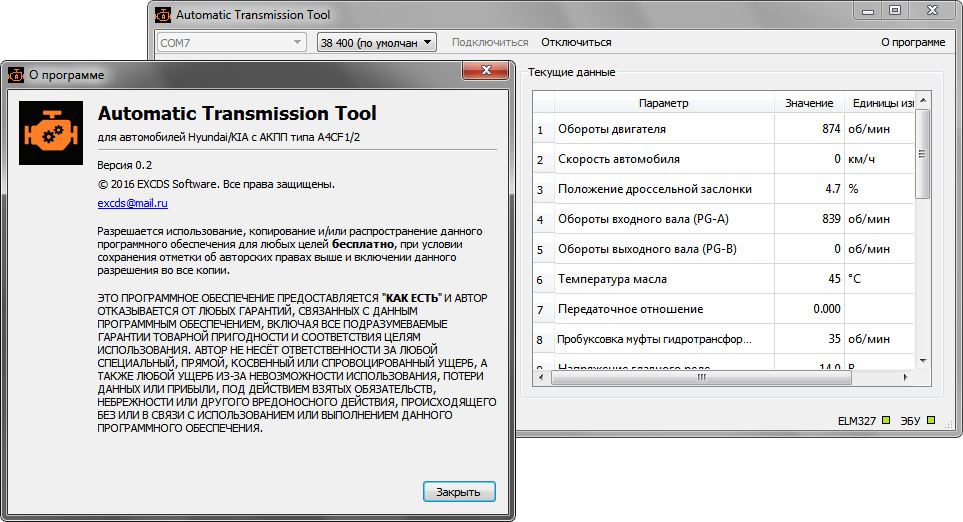Maximize the Automatic Transmission Tool window

click(895, 10)
